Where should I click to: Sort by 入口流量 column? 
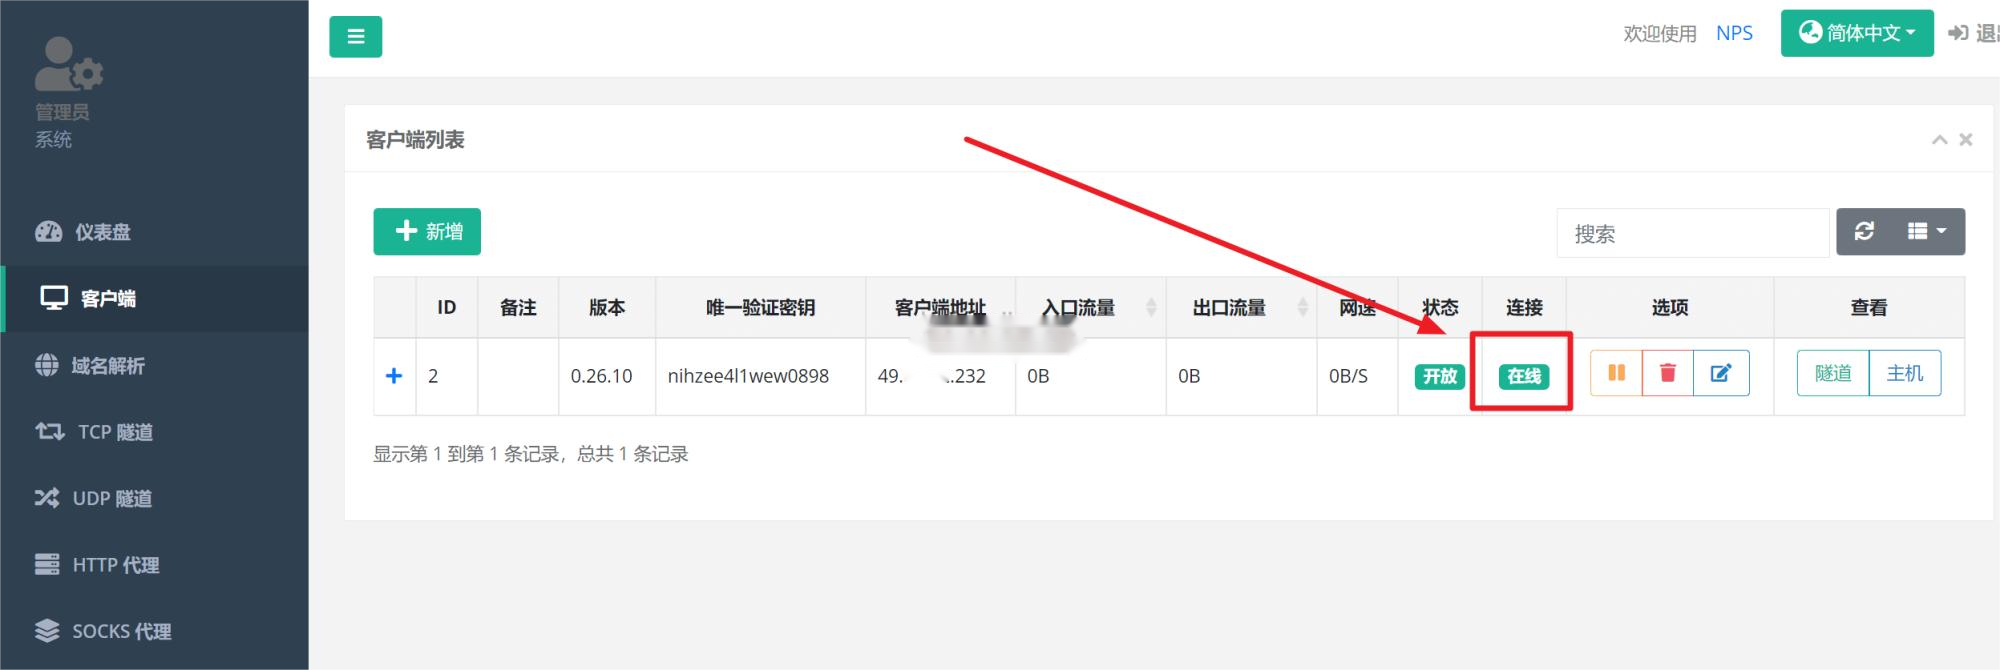pyautogui.click(x=1090, y=307)
